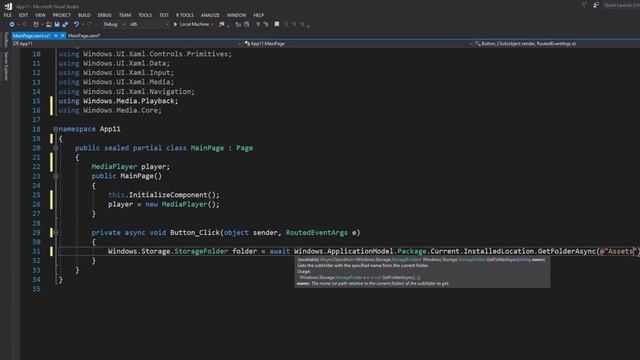
Task: Open the PROJECT menu
Action: click(x=62, y=15)
